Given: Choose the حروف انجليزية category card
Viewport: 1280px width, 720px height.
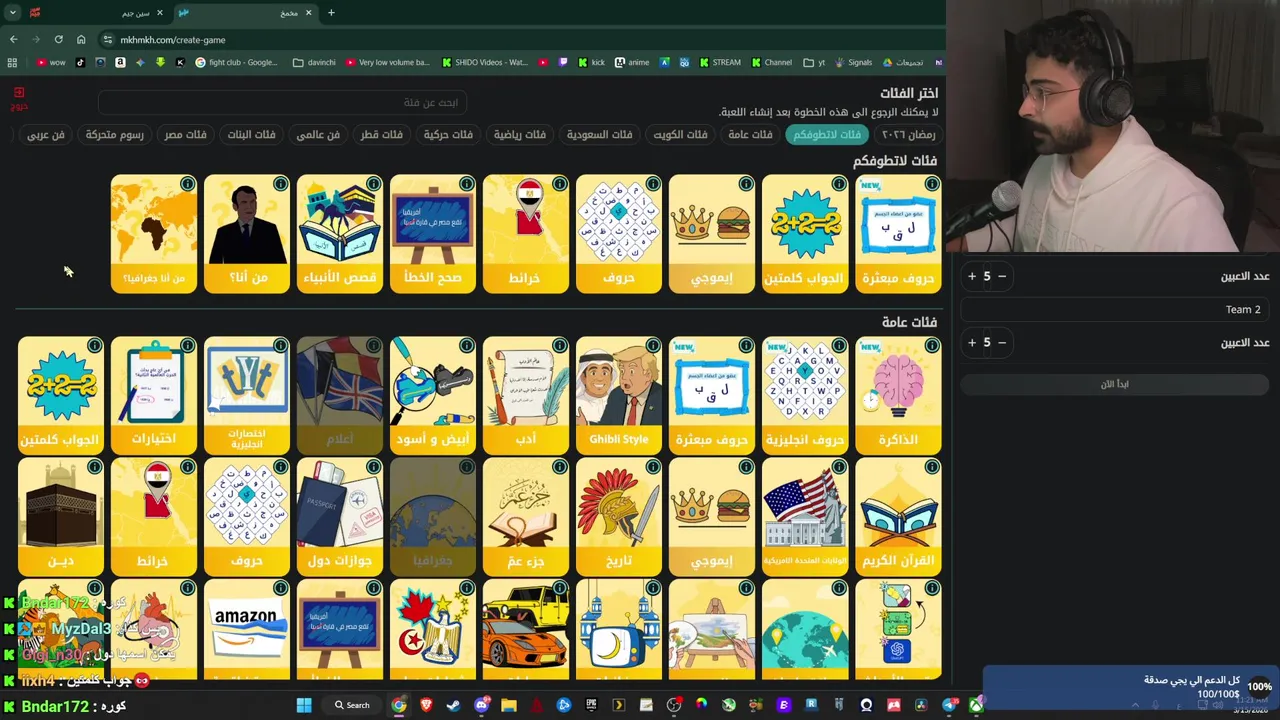Looking at the screenshot, I should pyautogui.click(x=804, y=395).
